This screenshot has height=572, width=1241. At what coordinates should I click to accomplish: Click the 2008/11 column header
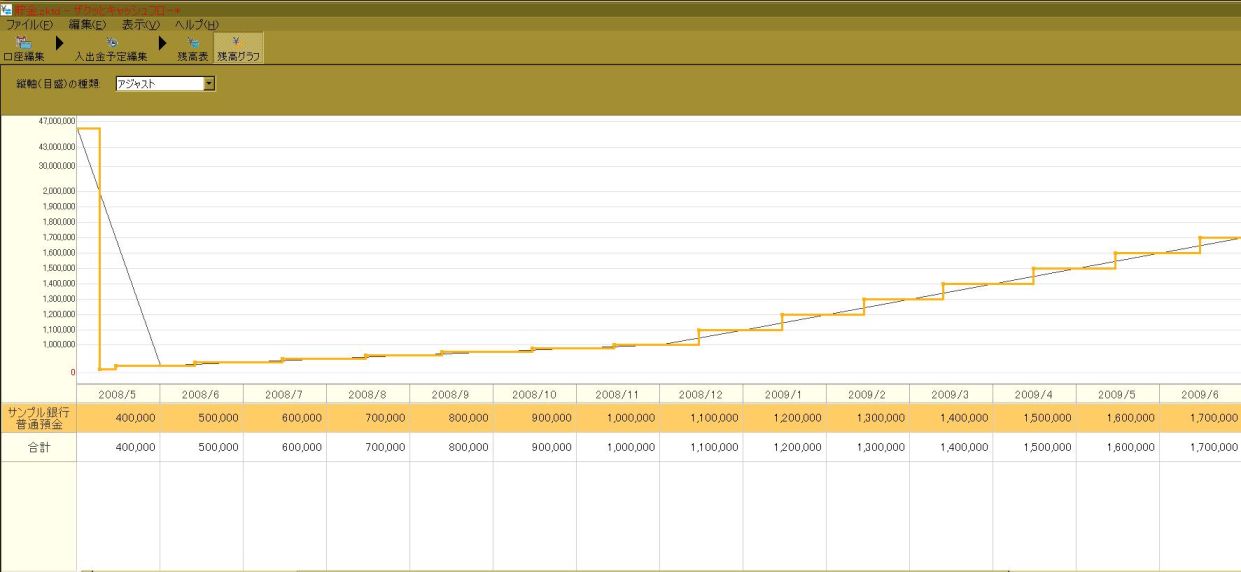618,394
